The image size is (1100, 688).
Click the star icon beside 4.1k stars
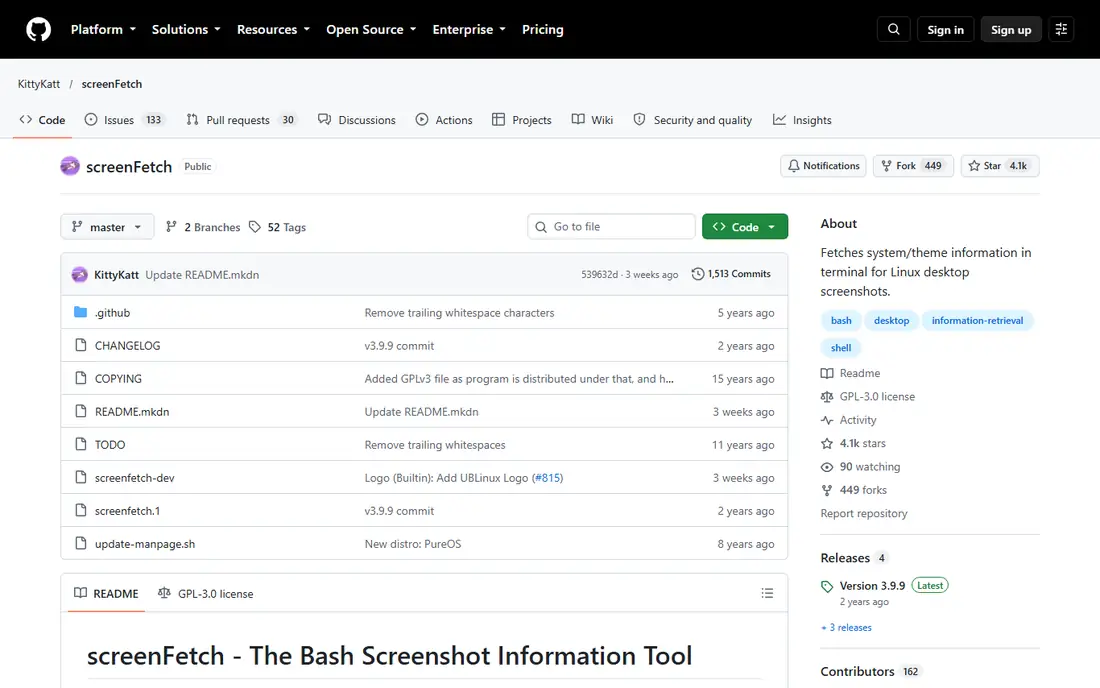click(827, 443)
